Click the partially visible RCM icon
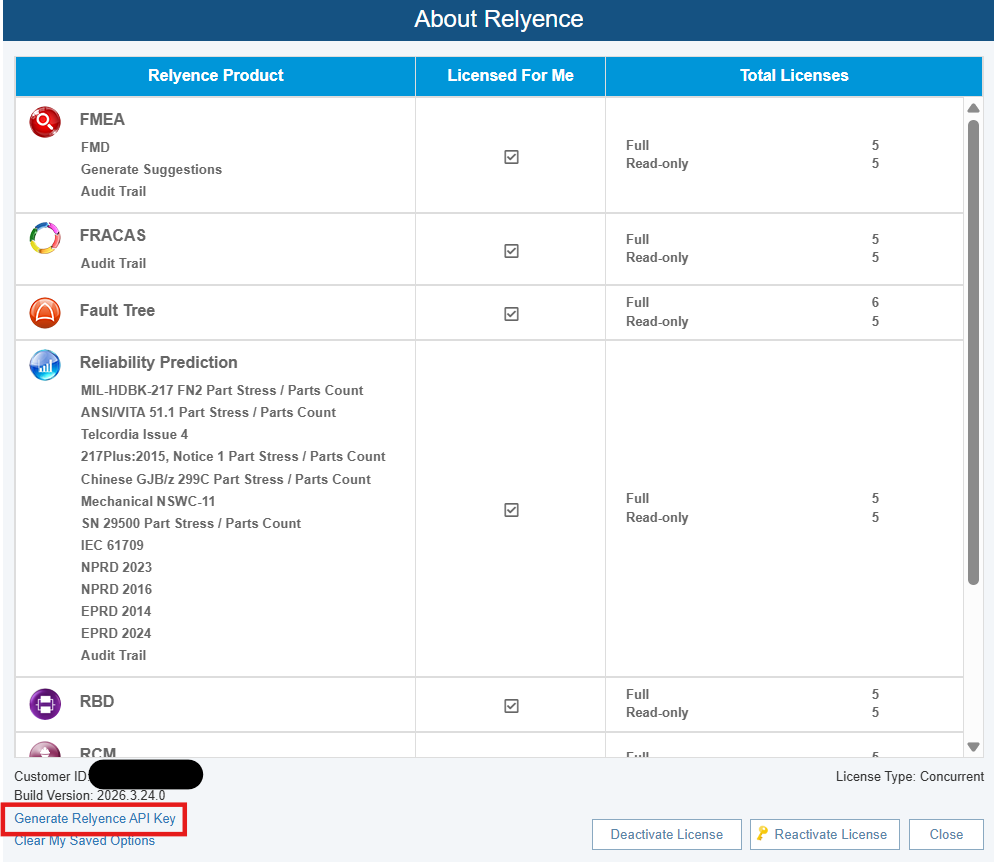This screenshot has width=994, height=862. (45, 749)
